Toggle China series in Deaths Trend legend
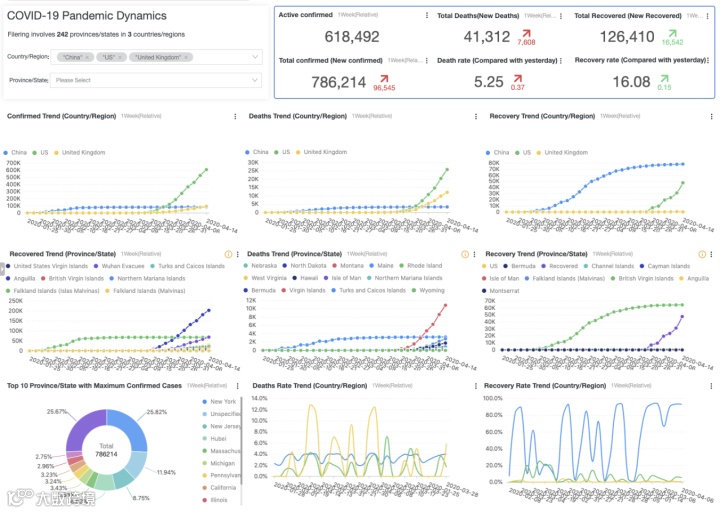720x513 pixels. tap(257, 152)
